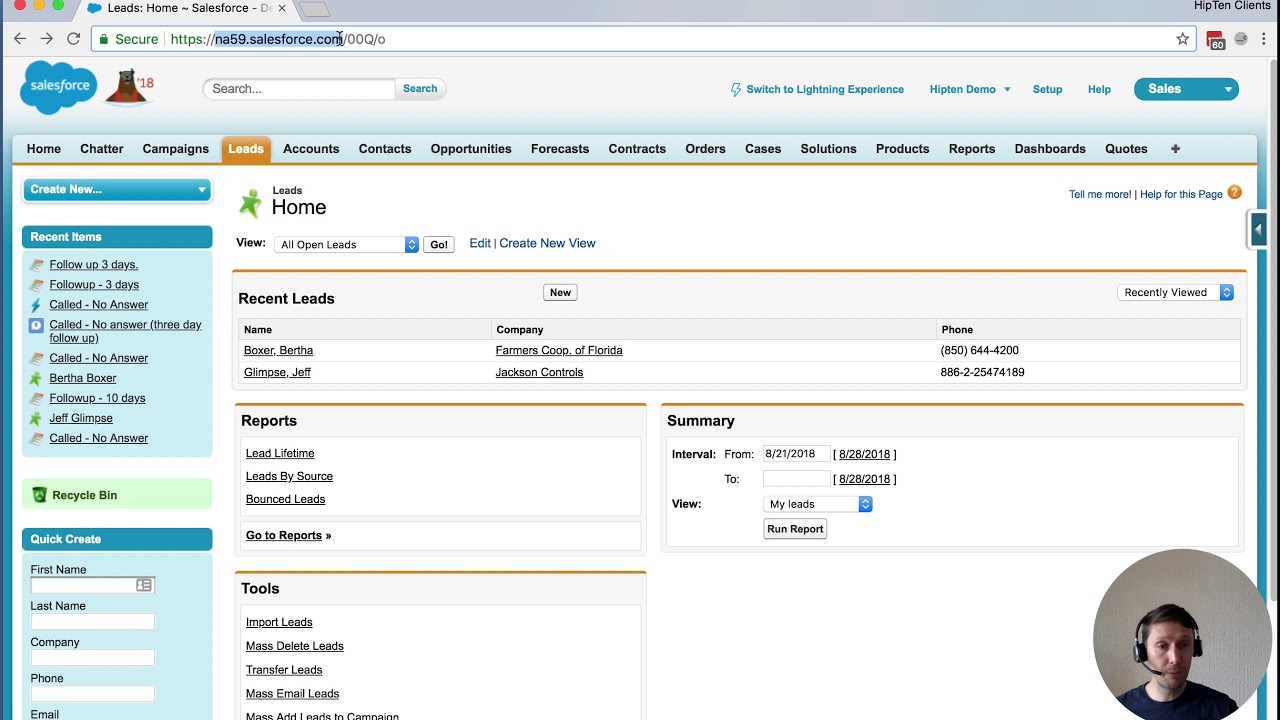The width and height of the screenshot is (1280, 720).
Task: Expand the collapsed right sidebar arrow
Action: tap(1258, 229)
